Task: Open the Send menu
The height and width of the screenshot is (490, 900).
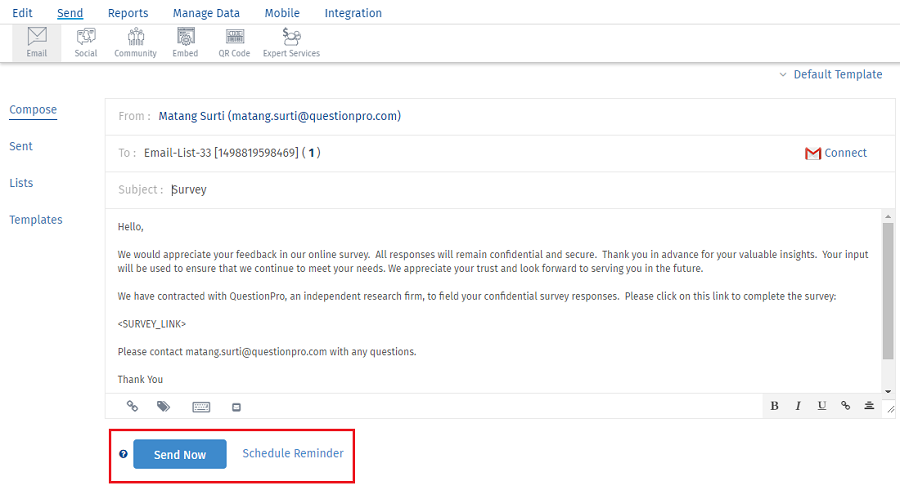Action: click(x=70, y=13)
